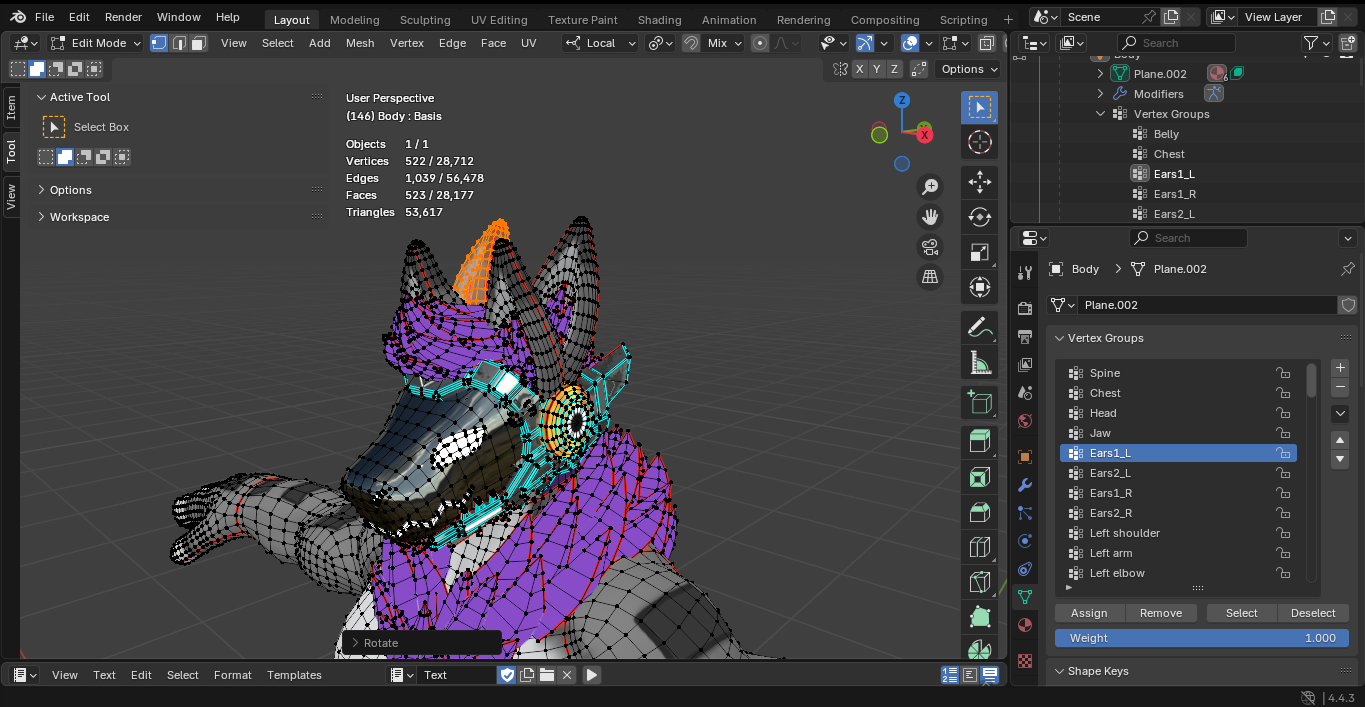1365x707 pixels.
Task: Move vertex group down with arrow button
Action: (1341, 459)
